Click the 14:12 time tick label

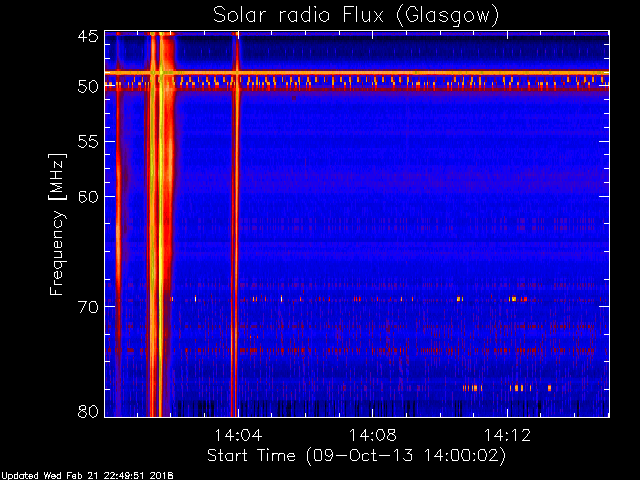tap(507, 435)
